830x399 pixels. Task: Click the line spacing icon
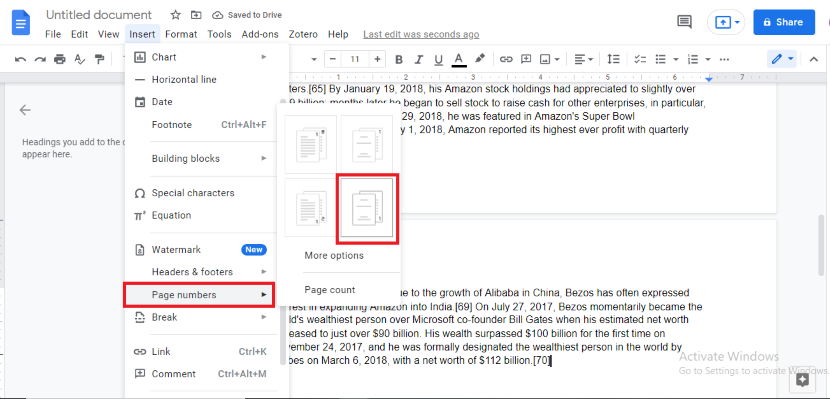(613, 59)
